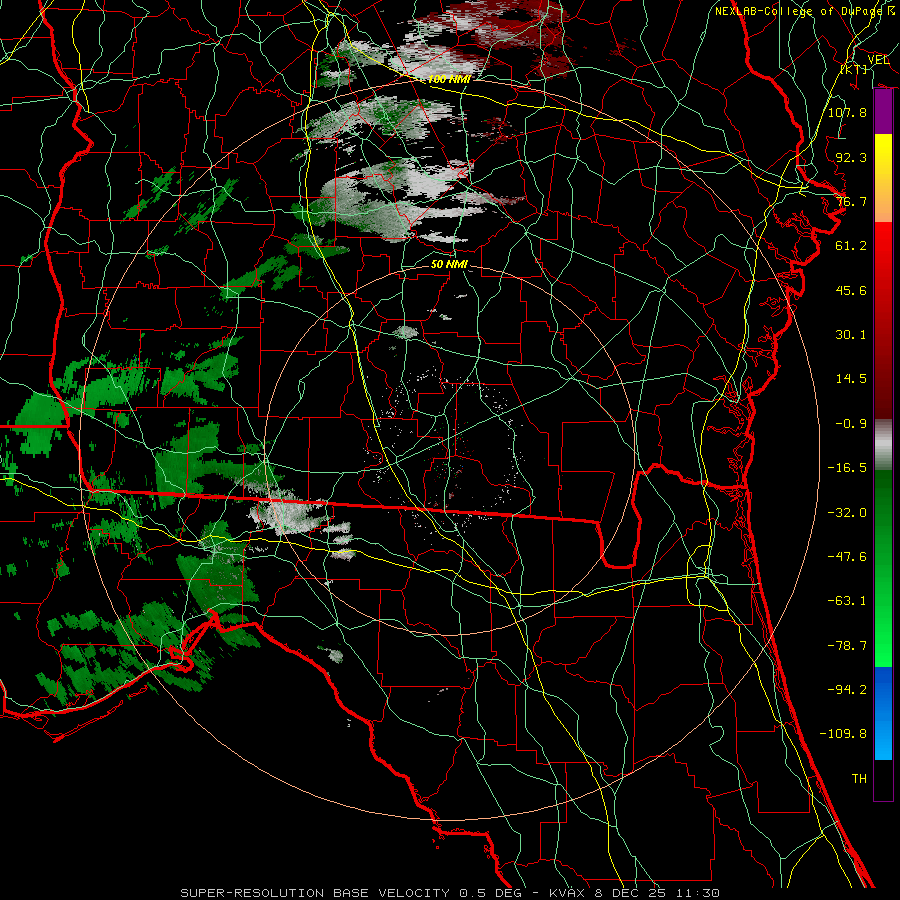Click the purple segment of the color bar
This screenshot has height=900, width=900.
point(883,112)
